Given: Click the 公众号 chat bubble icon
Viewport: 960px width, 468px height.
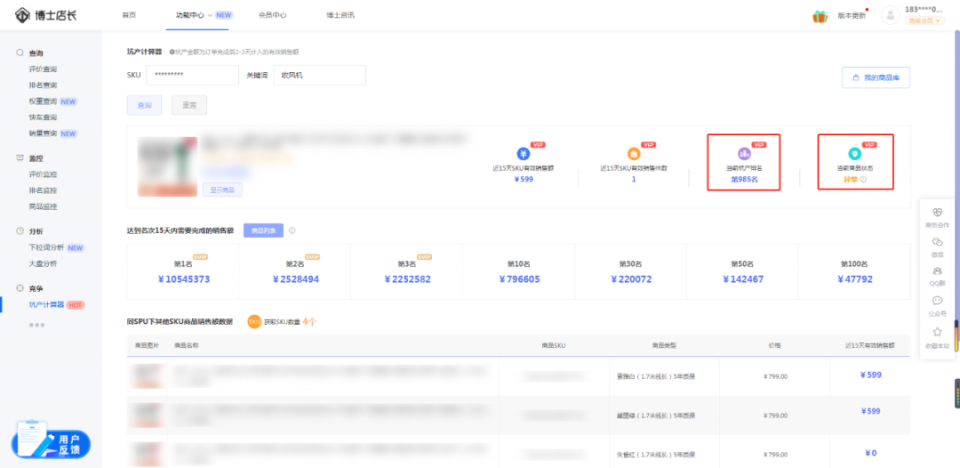Looking at the screenshot, I should 937,301.
